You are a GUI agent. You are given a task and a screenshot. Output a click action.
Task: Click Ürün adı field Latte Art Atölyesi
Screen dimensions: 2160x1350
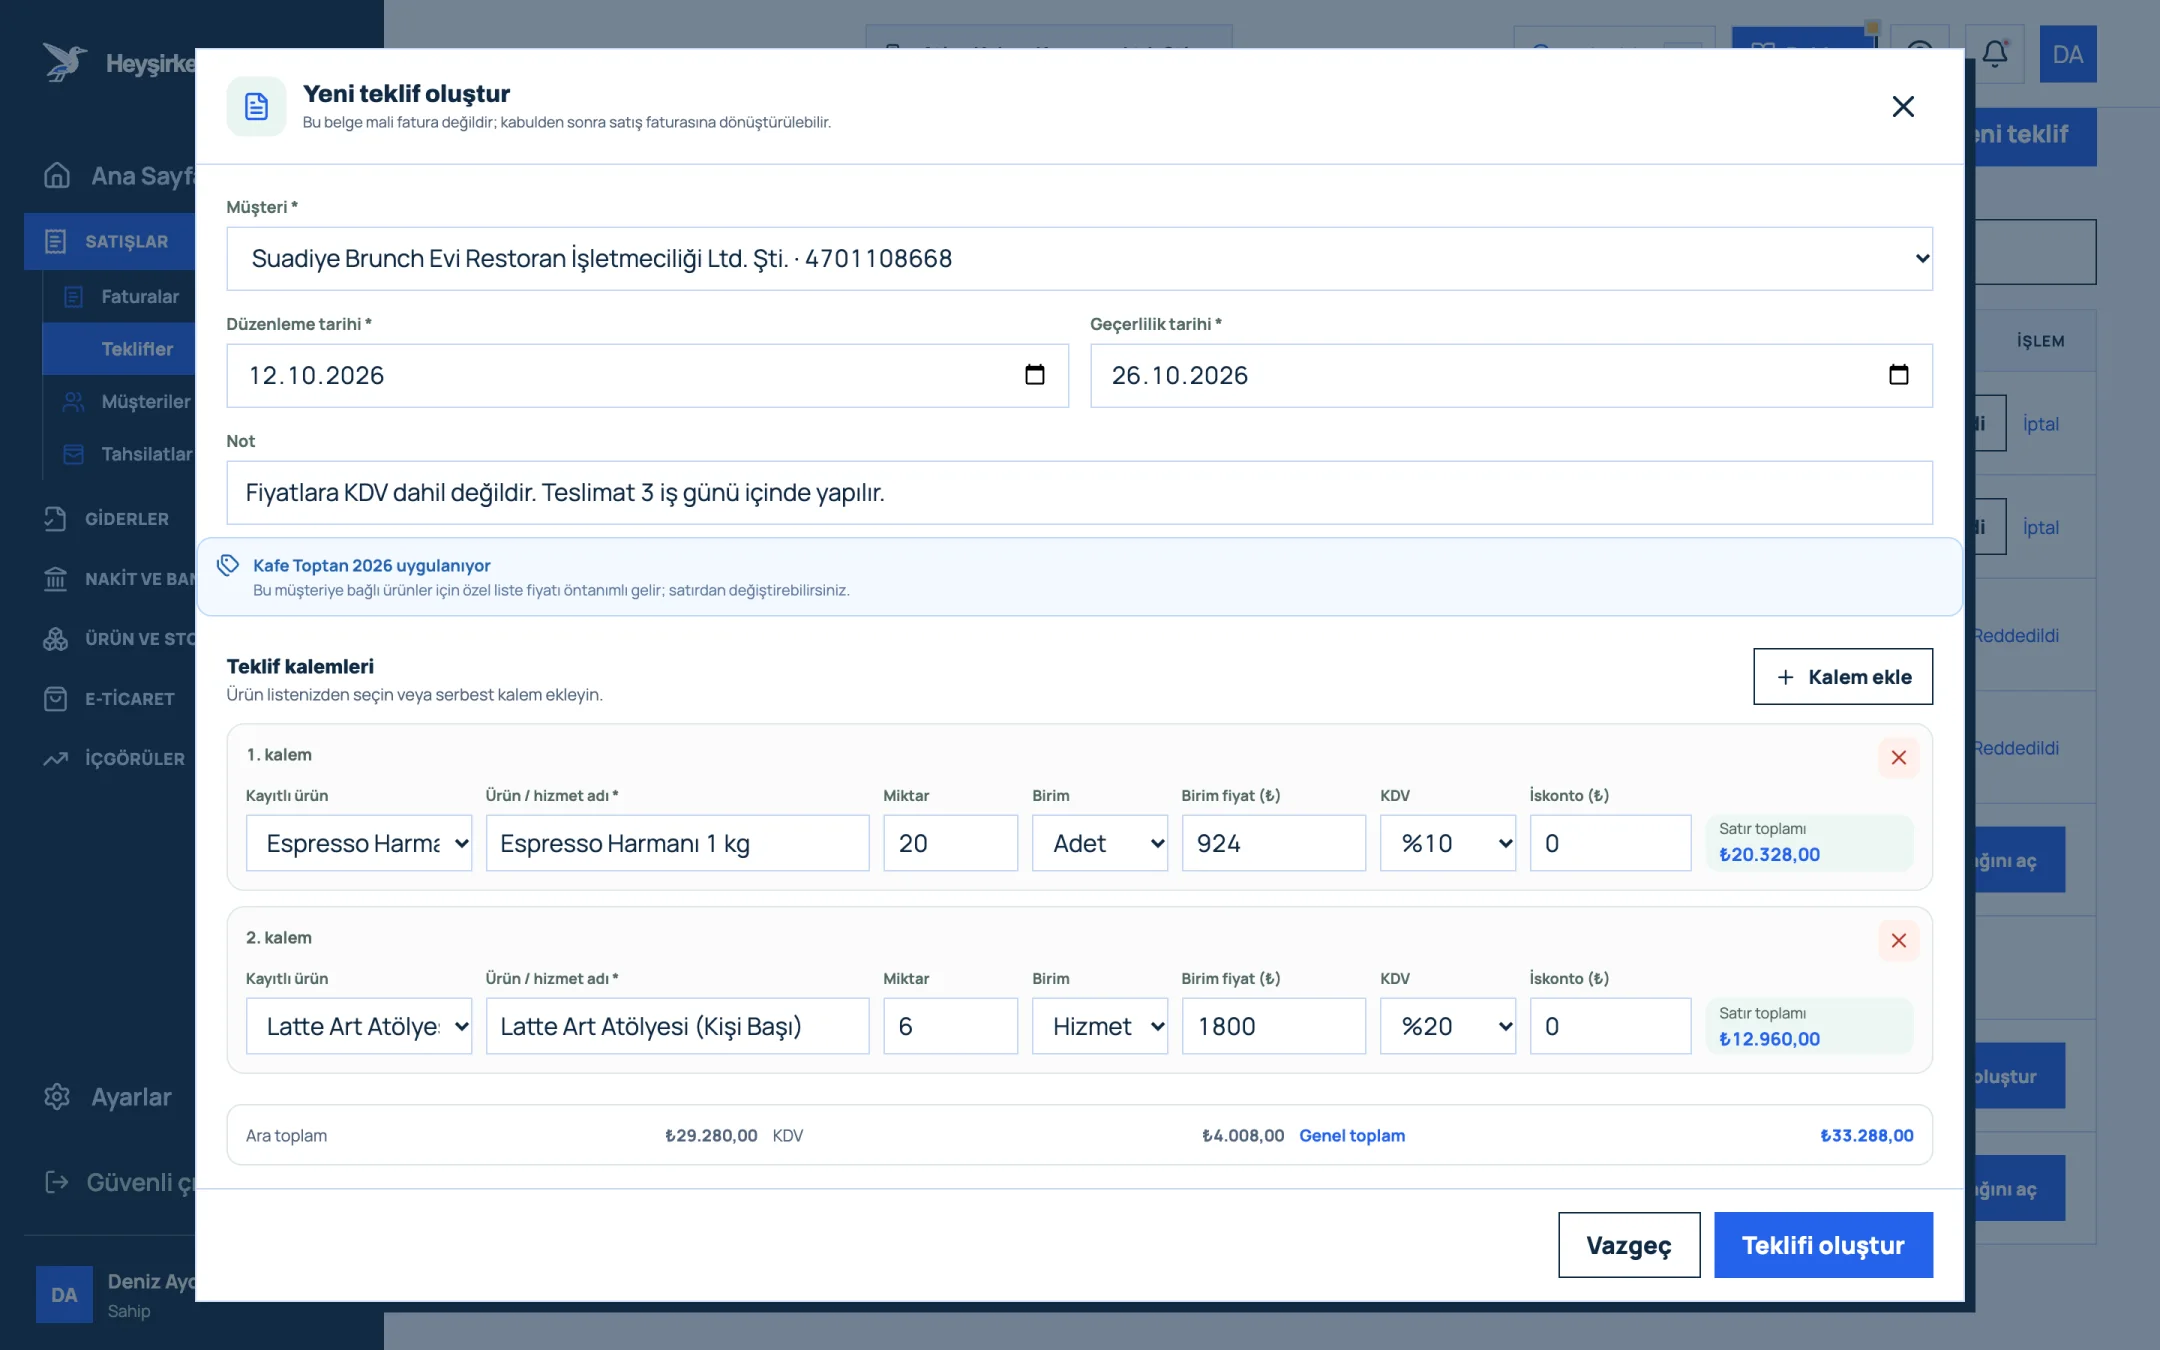coord(677,1026)
